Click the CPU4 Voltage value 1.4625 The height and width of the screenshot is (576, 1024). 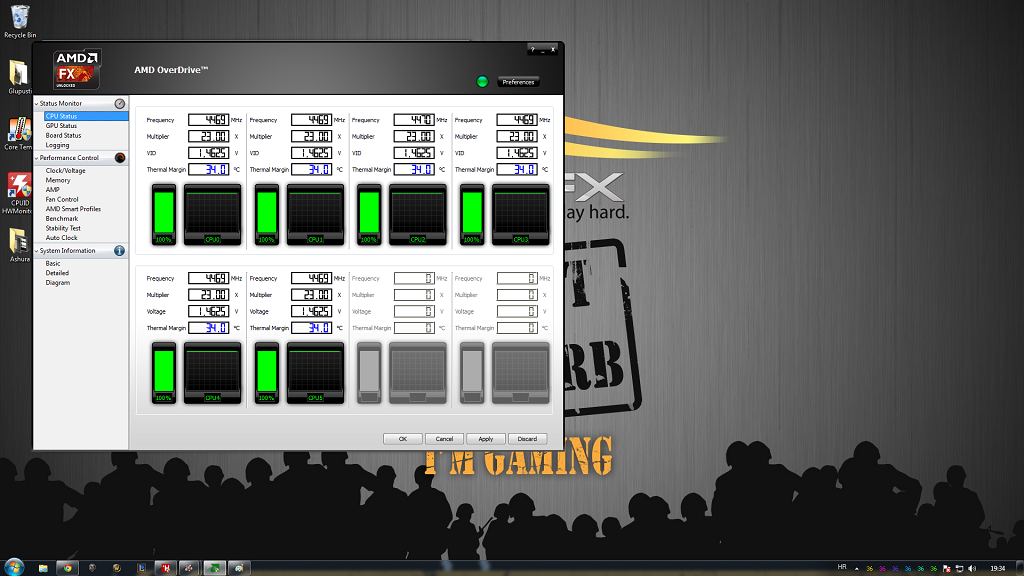click(x=208, y=312)
